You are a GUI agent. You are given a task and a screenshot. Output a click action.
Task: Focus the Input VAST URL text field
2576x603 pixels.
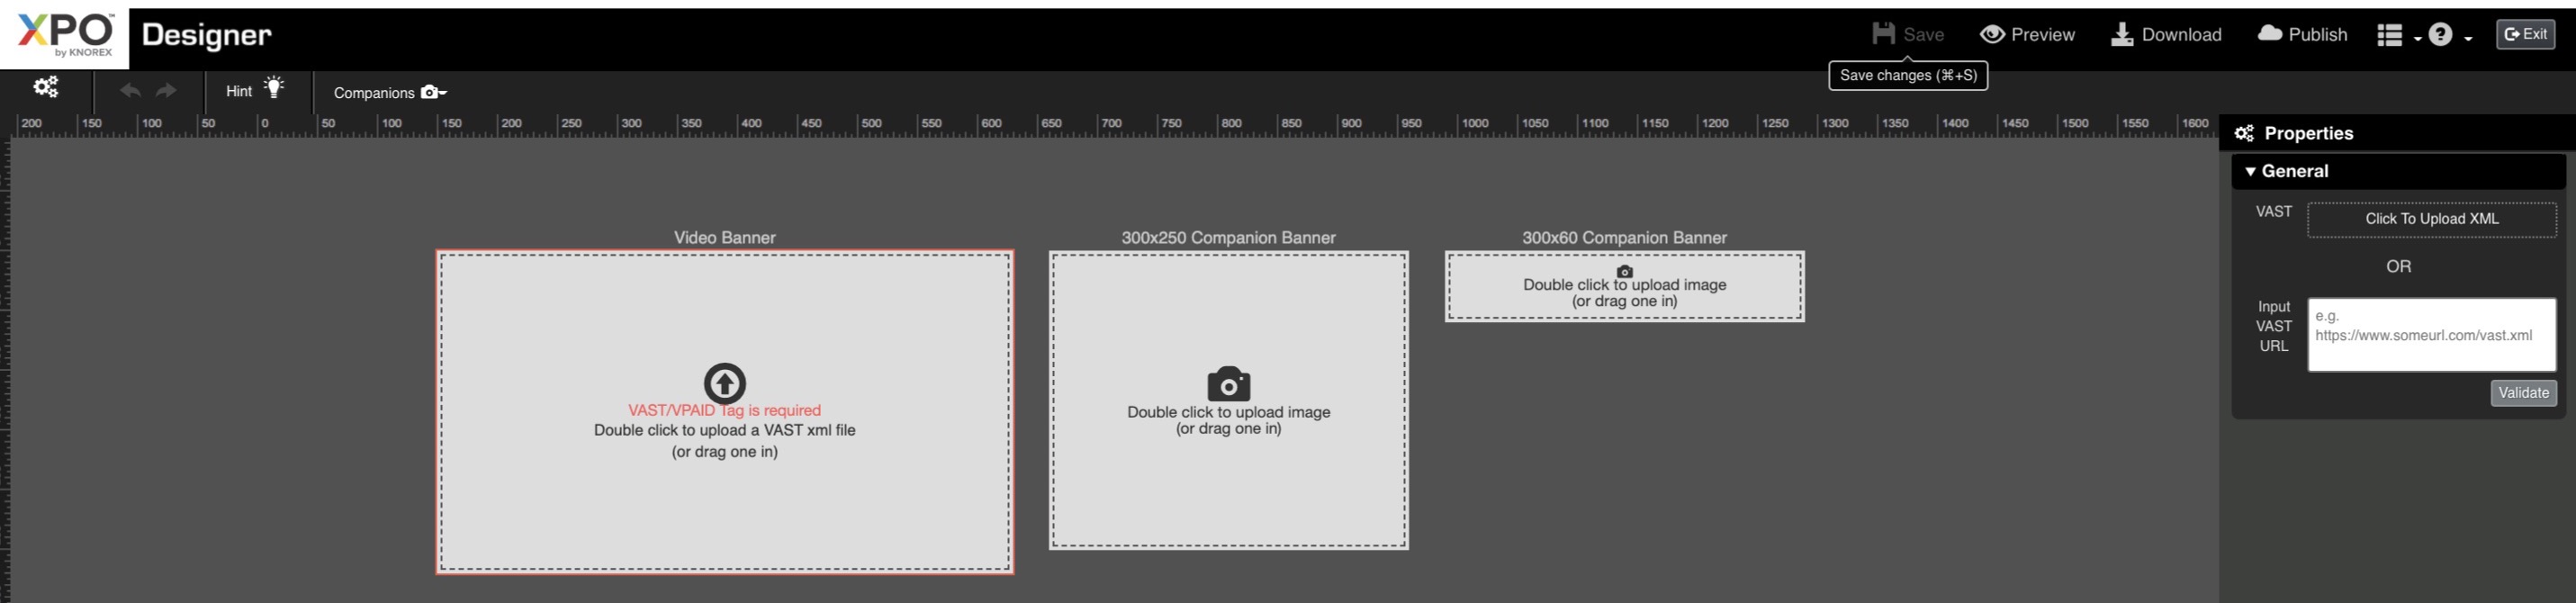(x=2431, y=335)
